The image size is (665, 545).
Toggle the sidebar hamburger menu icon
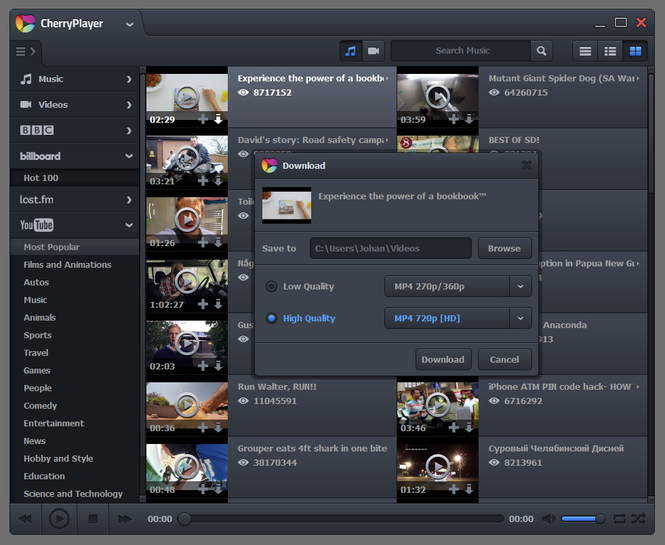(25, 52)
